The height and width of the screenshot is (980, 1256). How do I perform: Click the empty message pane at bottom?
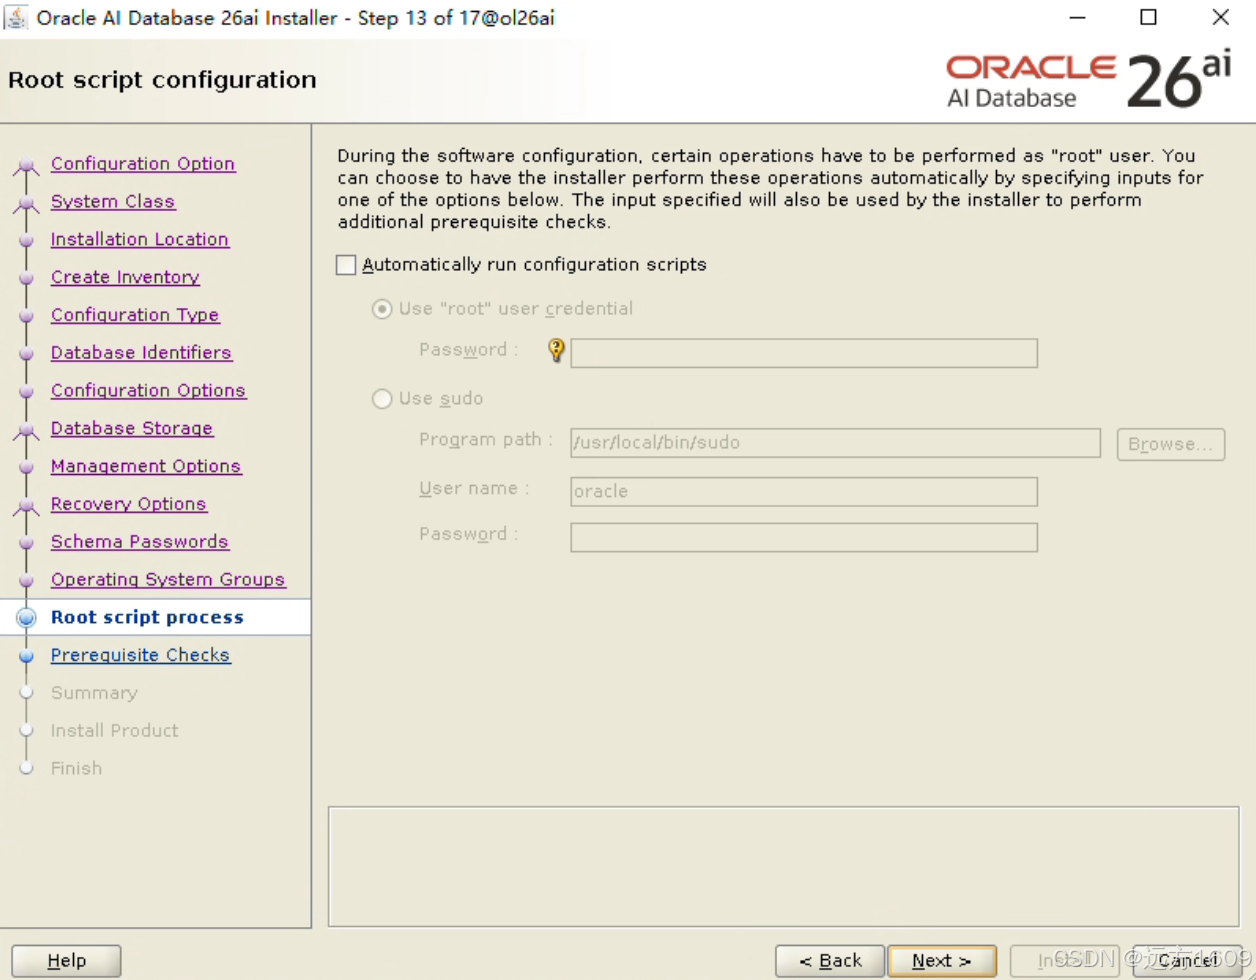click(x=785, y=866)
